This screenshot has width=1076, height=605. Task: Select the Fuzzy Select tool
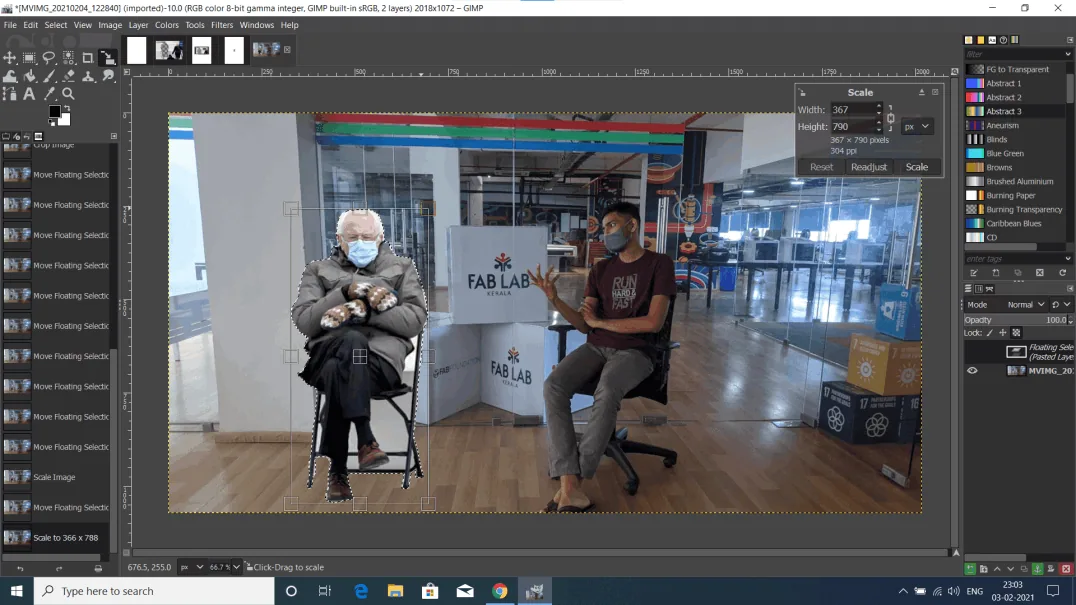point(69,58)
